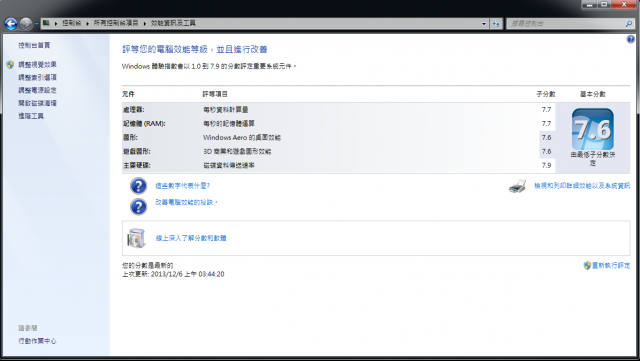The width and height of the screenshot is (640, 361).
Task: Open 控制台首頁 link in sidebar
Action: point(34,45)
